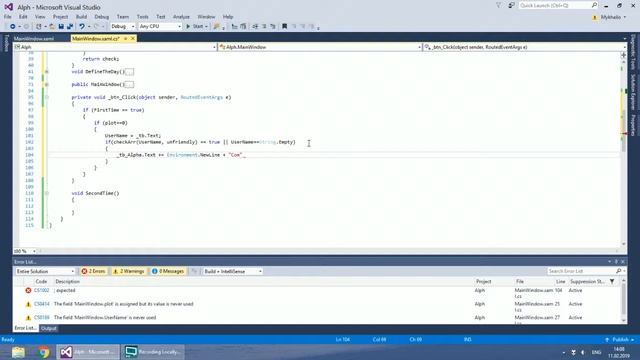Click the Find in Files toolbar icon
This screenshot has height=360, width=640.
click(217, 27)
